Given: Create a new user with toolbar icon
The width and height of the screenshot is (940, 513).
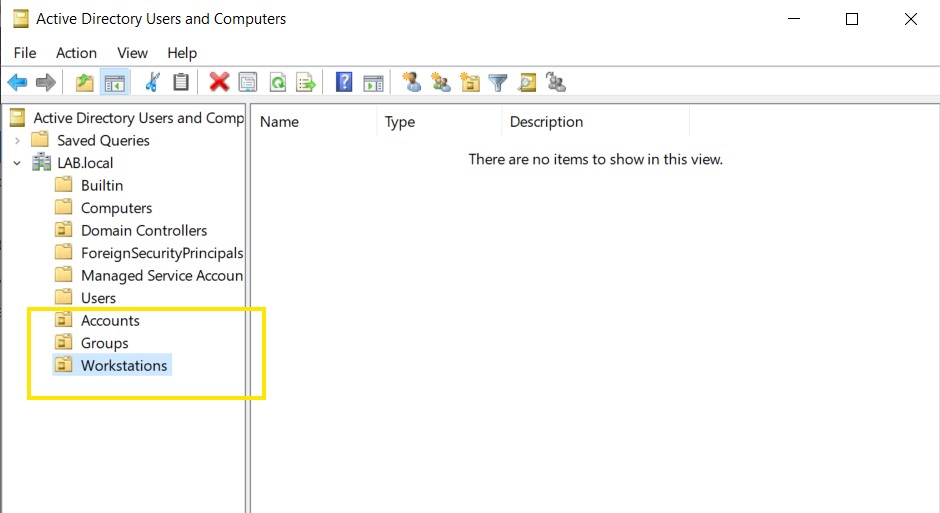Looking at the screenshot, I should pyautogui.click(x=411, y=82).
